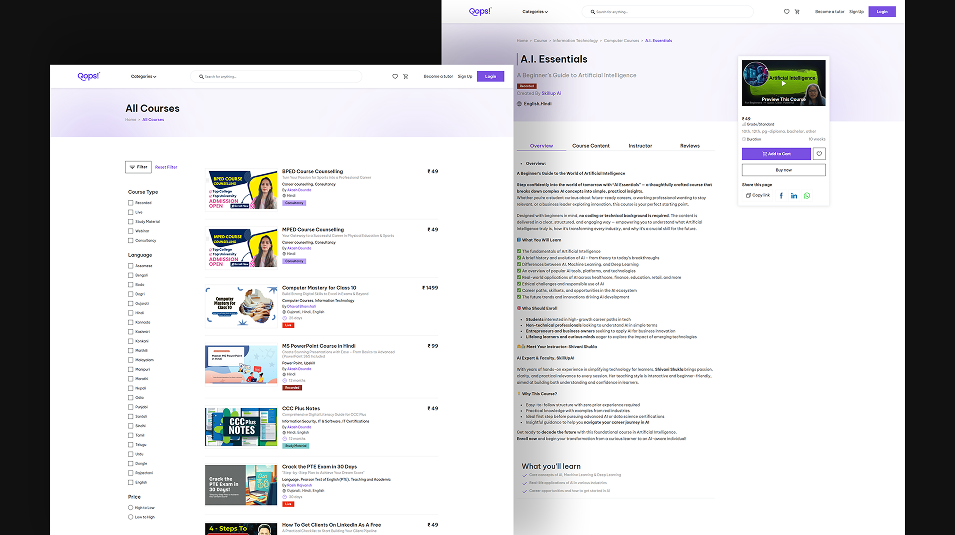Open cart icon on A.I. Essentials header

point(797,12)
